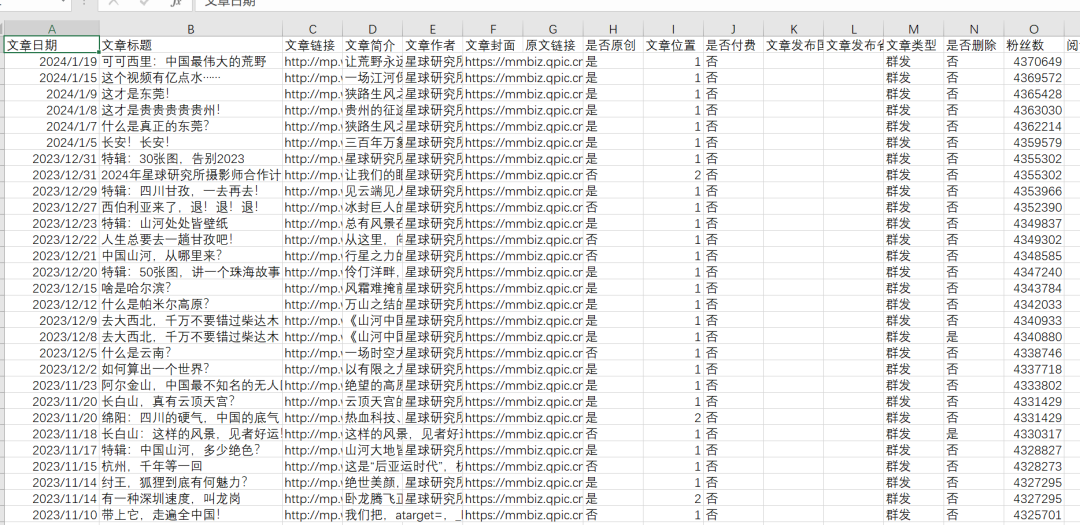Select the title 长安！长安！

191,143
